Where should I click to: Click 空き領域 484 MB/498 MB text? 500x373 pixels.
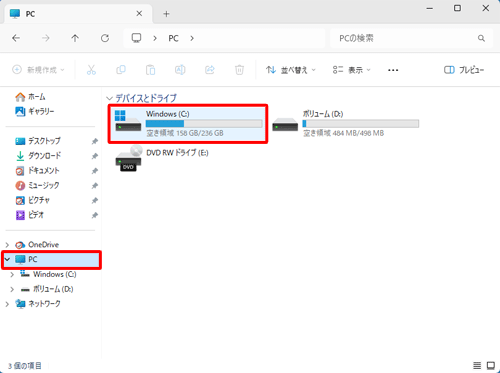(343, 133)
